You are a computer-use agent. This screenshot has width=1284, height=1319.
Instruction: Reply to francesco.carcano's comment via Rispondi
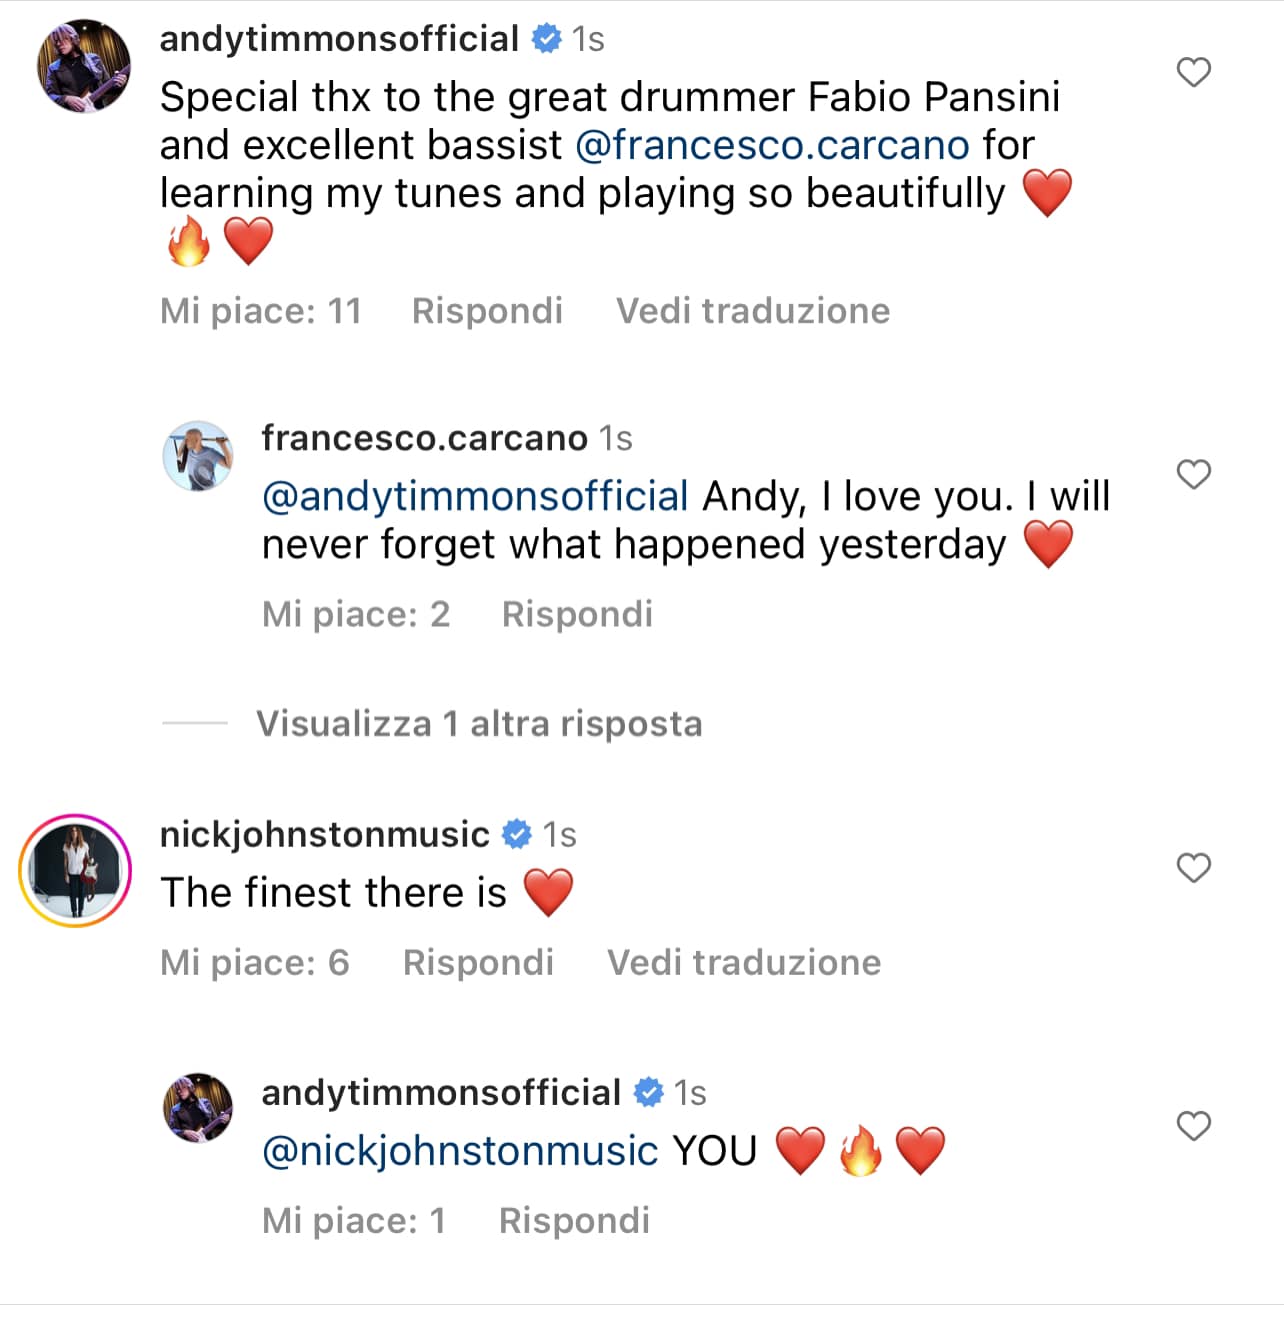coord(577,614)
